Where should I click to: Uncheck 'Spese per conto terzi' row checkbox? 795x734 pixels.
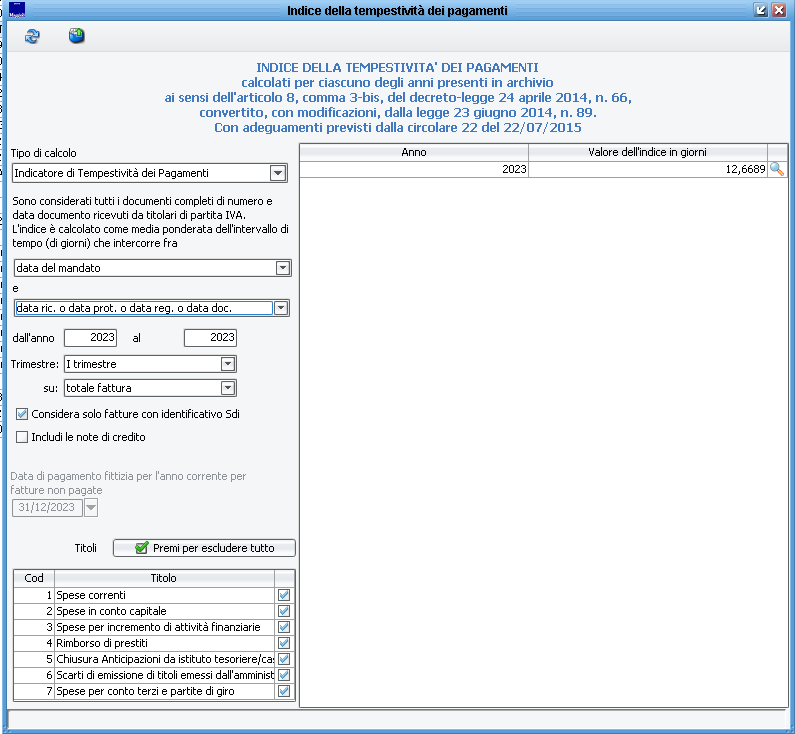(x=284, y=691)
